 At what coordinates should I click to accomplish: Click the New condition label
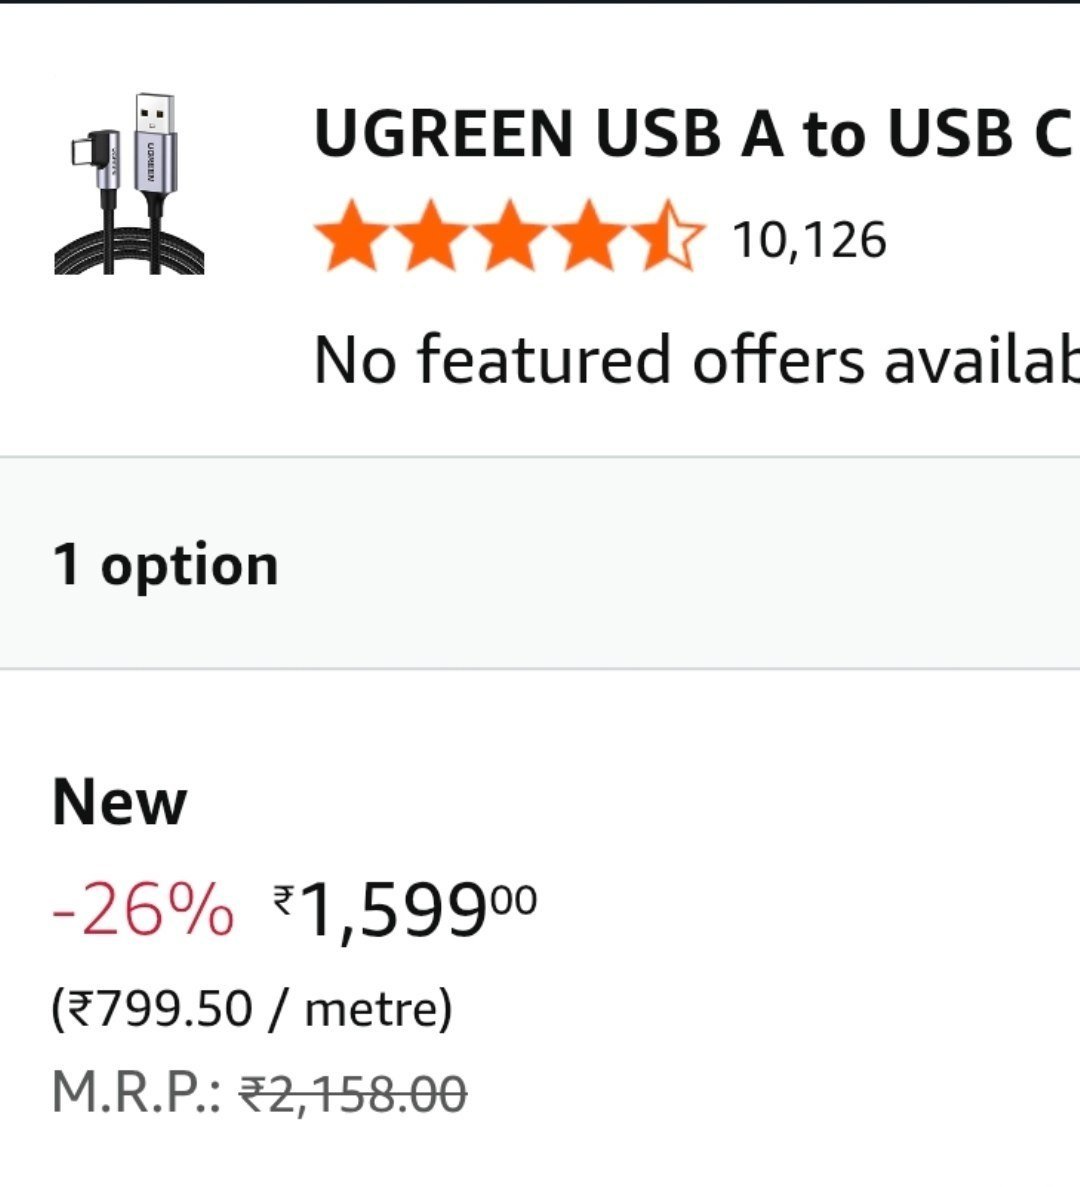coord(119,802)
